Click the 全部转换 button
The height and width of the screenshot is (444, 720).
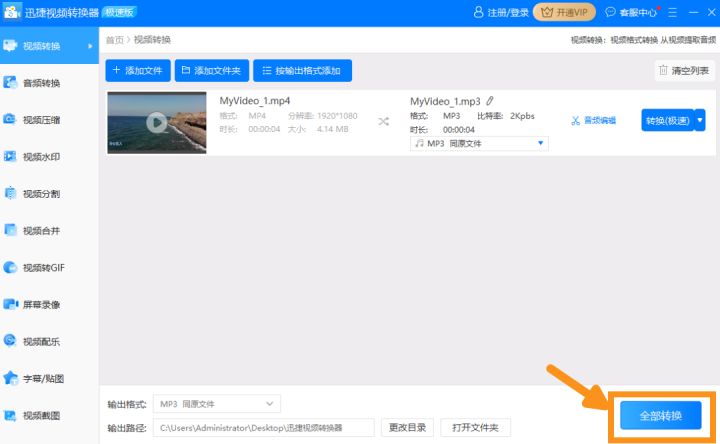pyautogui.click(x=661, y=416)
